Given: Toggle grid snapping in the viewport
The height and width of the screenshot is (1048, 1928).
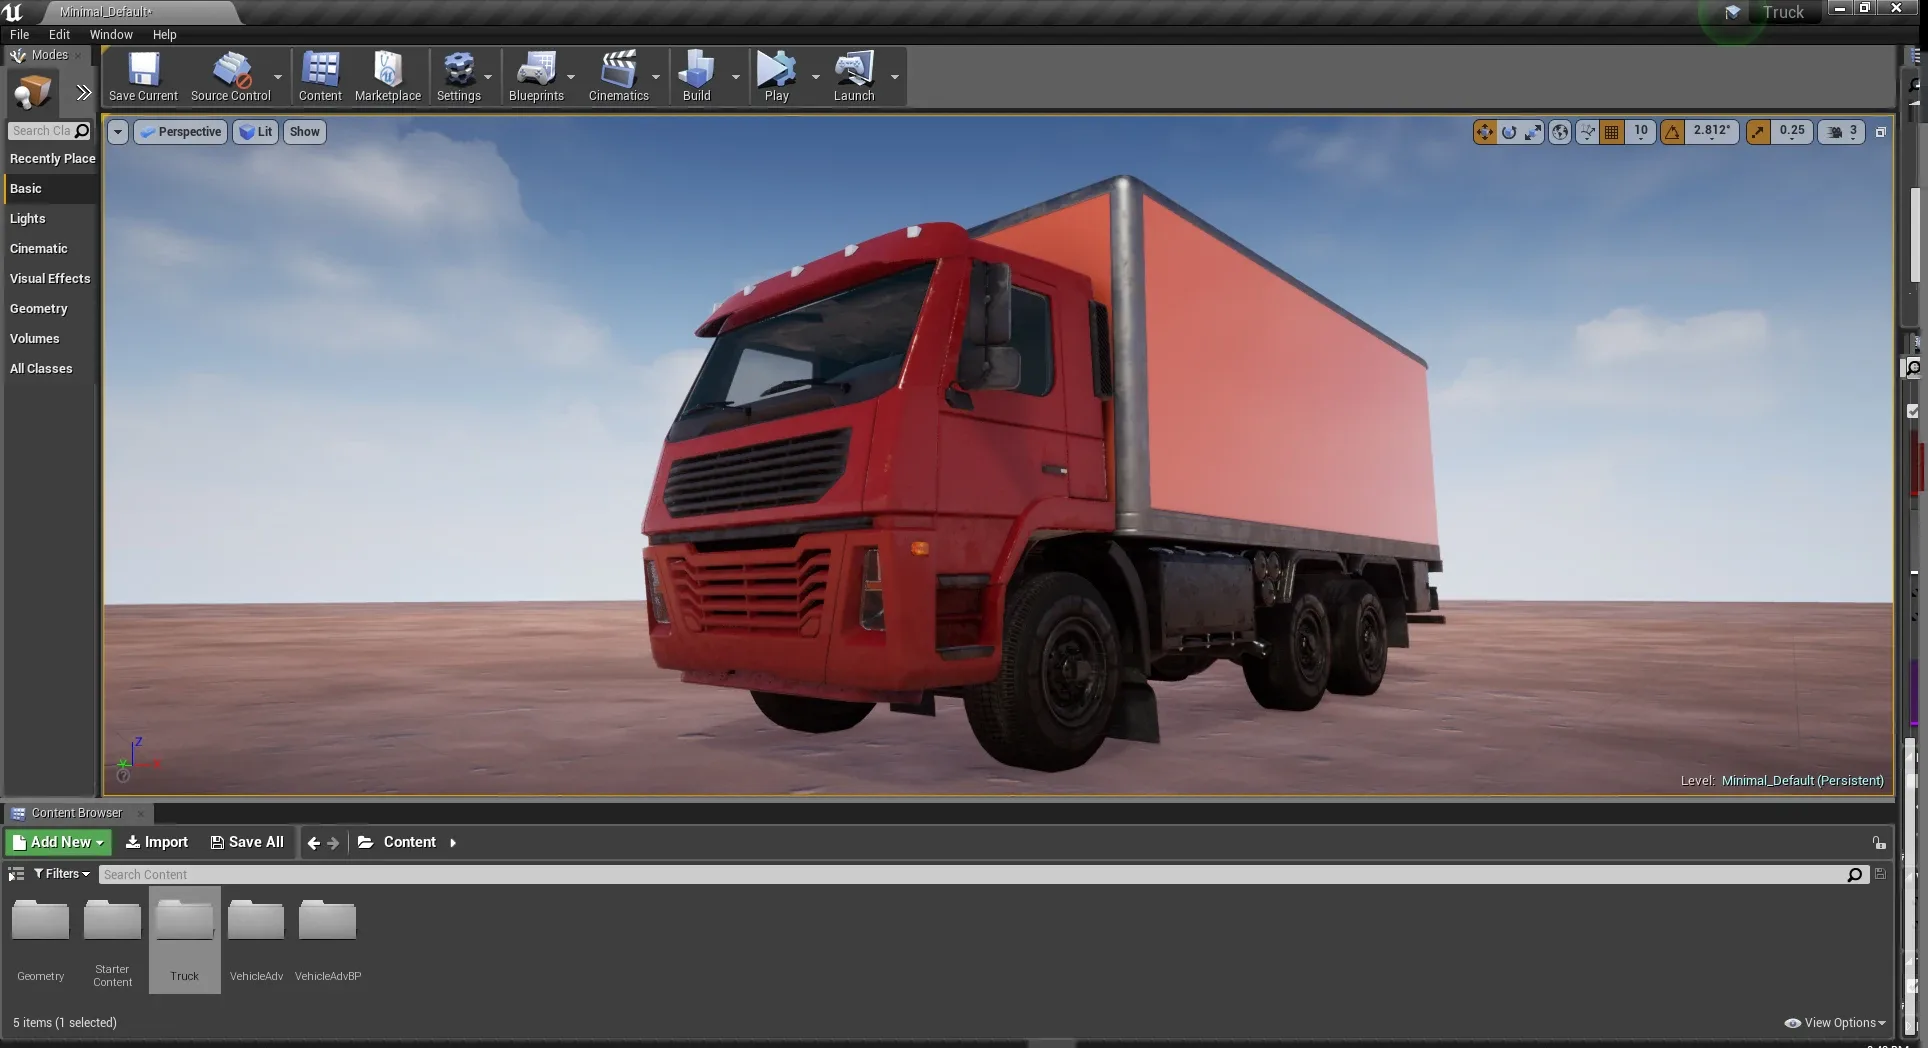Looking at the screenshot, I should [1611, 131].
